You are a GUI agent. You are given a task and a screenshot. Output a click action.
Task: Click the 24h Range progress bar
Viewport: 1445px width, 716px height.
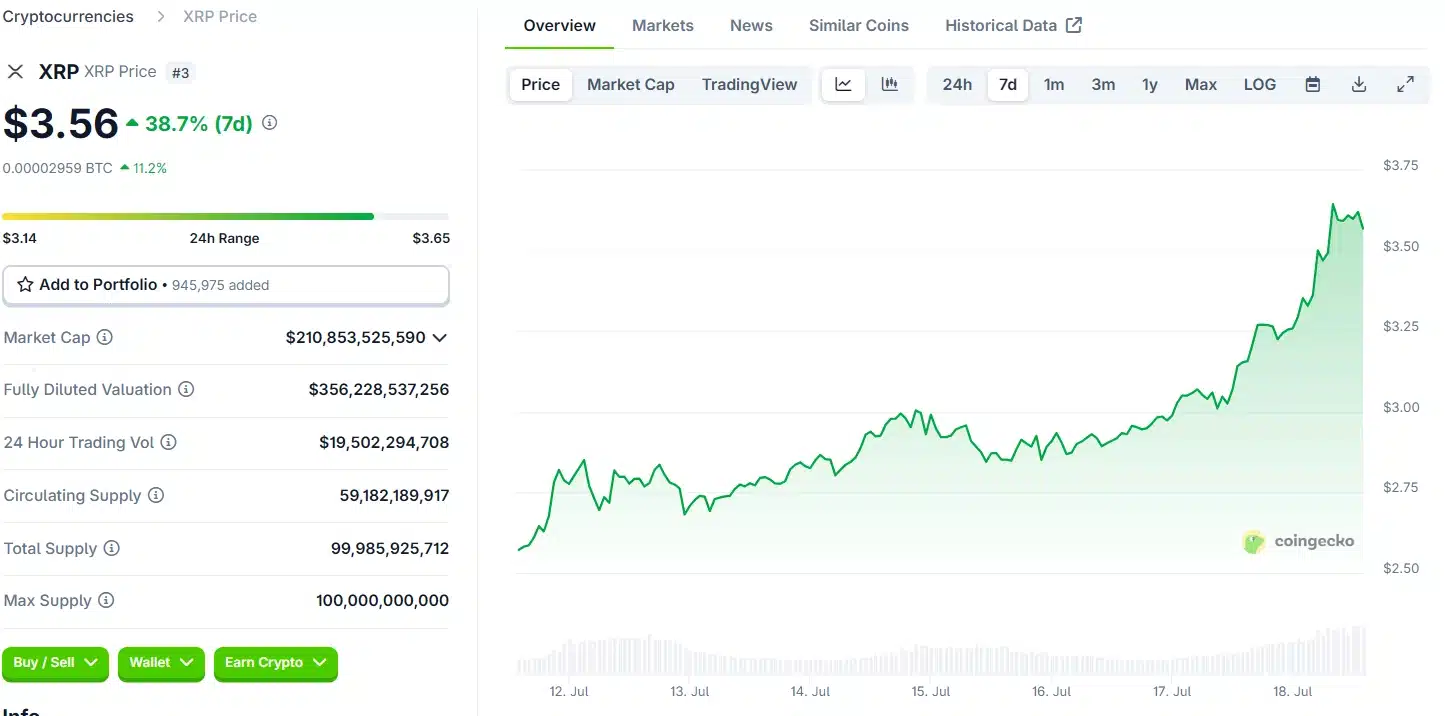click(x=226, y=216)
